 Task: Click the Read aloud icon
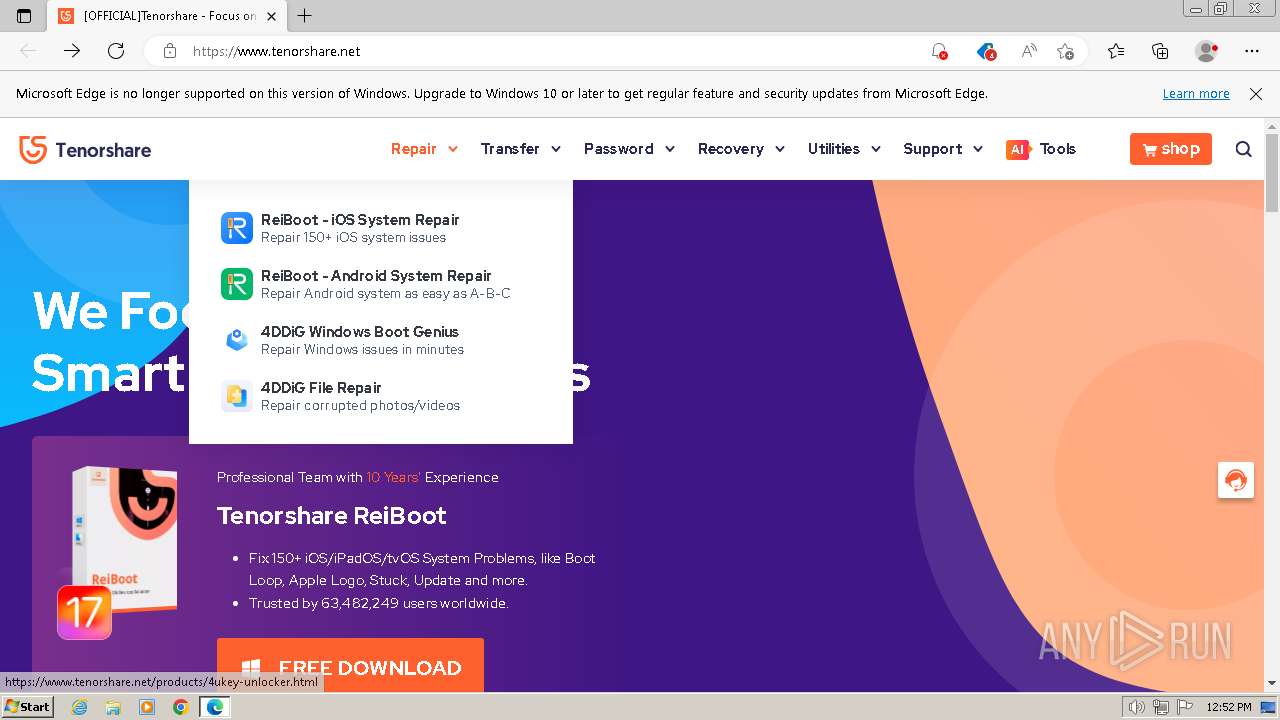click(x=1028, y=51)
